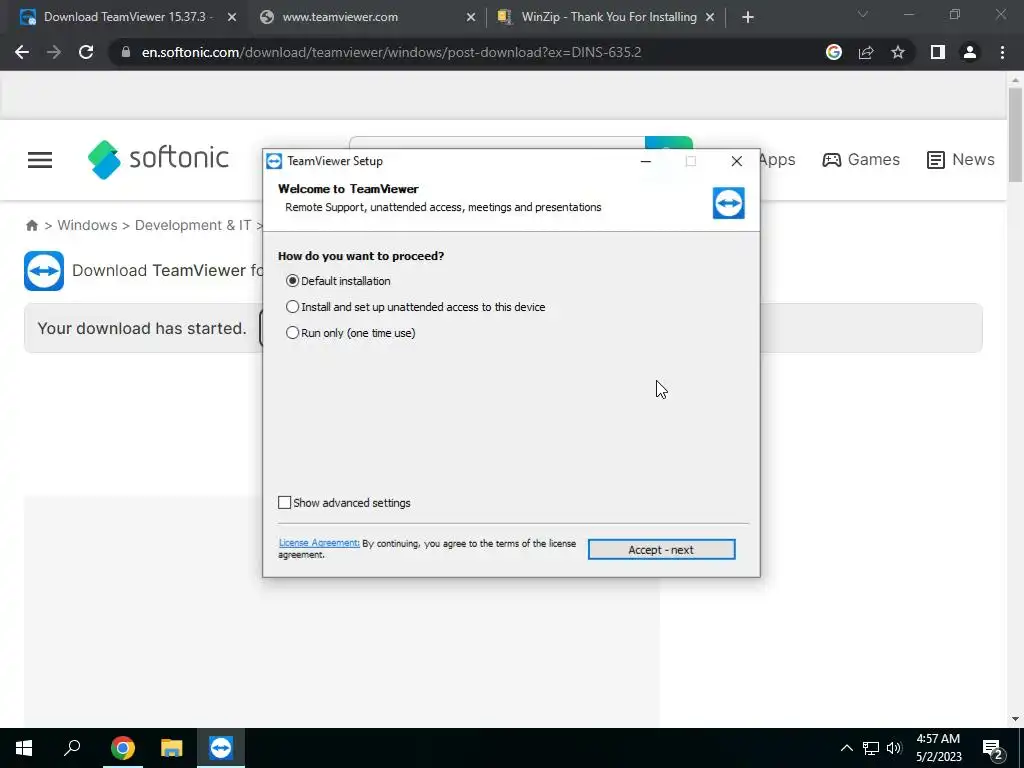Open volume control tray icon
The image size is (1024, 768).
894,748
